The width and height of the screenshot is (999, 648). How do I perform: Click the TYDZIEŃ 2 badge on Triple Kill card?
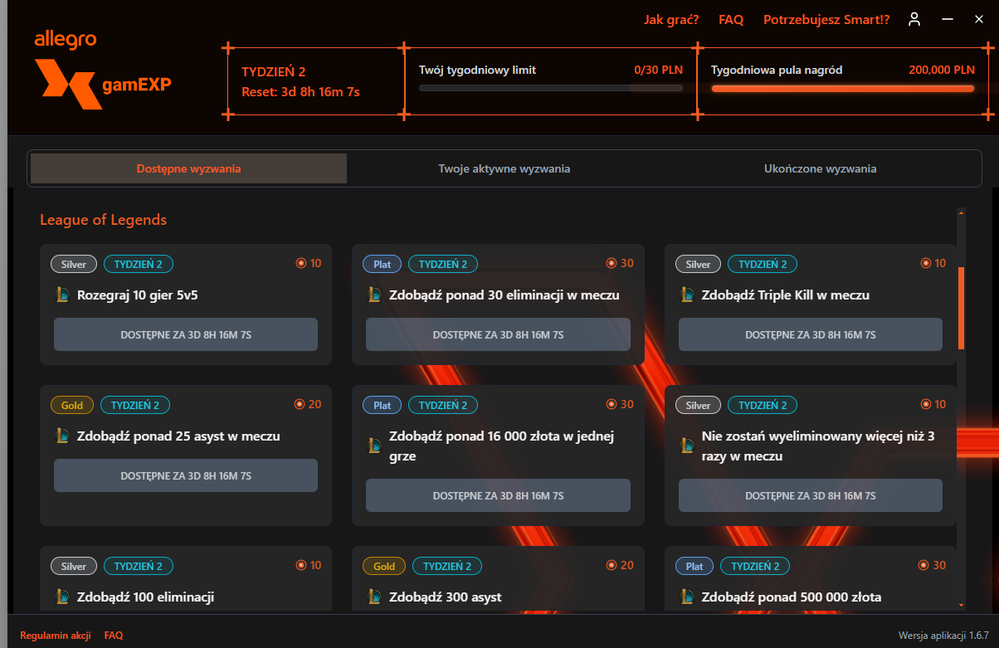762,264
